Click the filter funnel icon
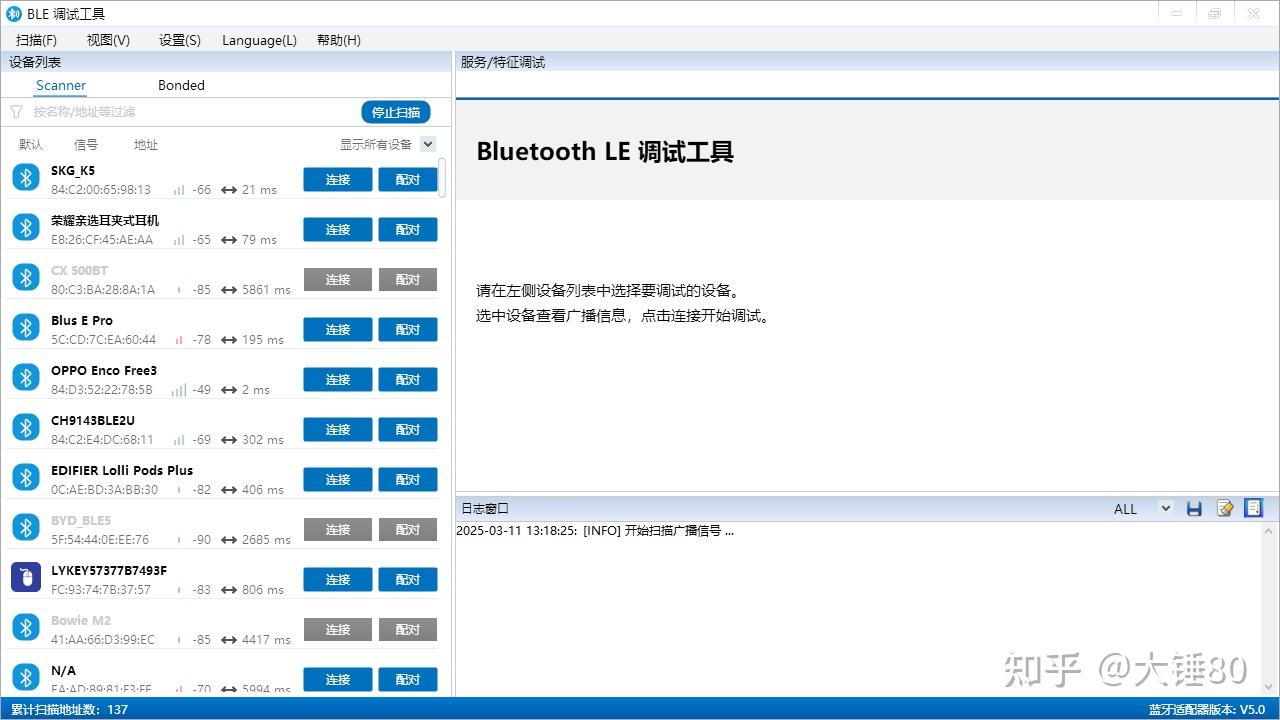This screenshot has height=720, width=1280. [16, 112]
